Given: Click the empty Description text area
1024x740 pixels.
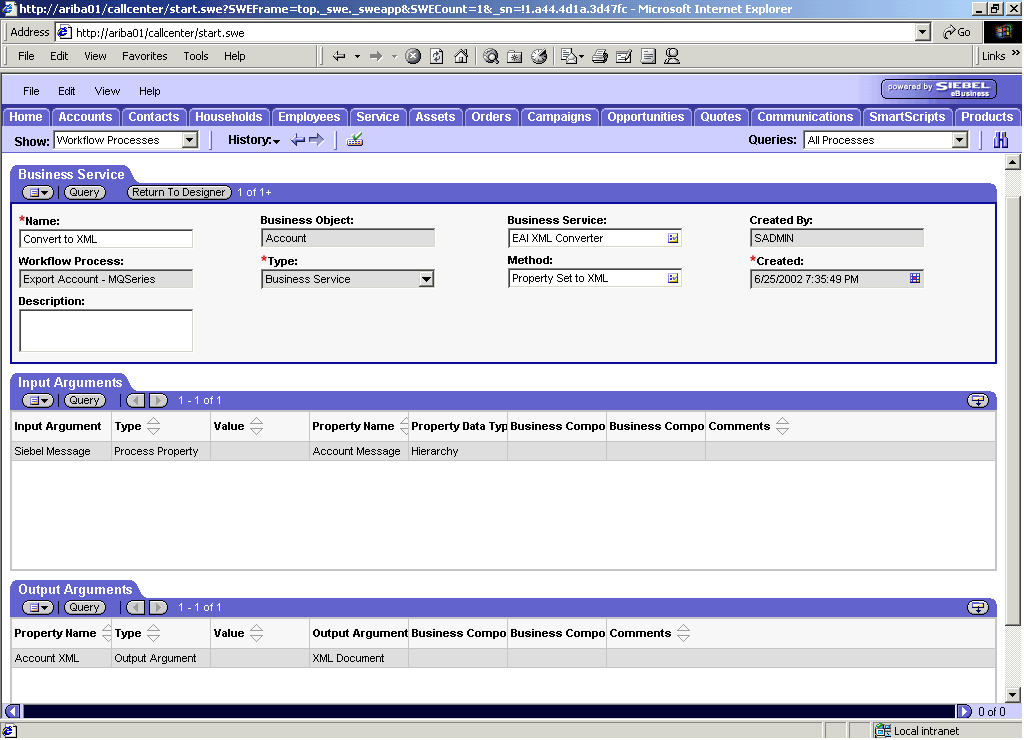Looking at the screenshot, I should [106, 330].
